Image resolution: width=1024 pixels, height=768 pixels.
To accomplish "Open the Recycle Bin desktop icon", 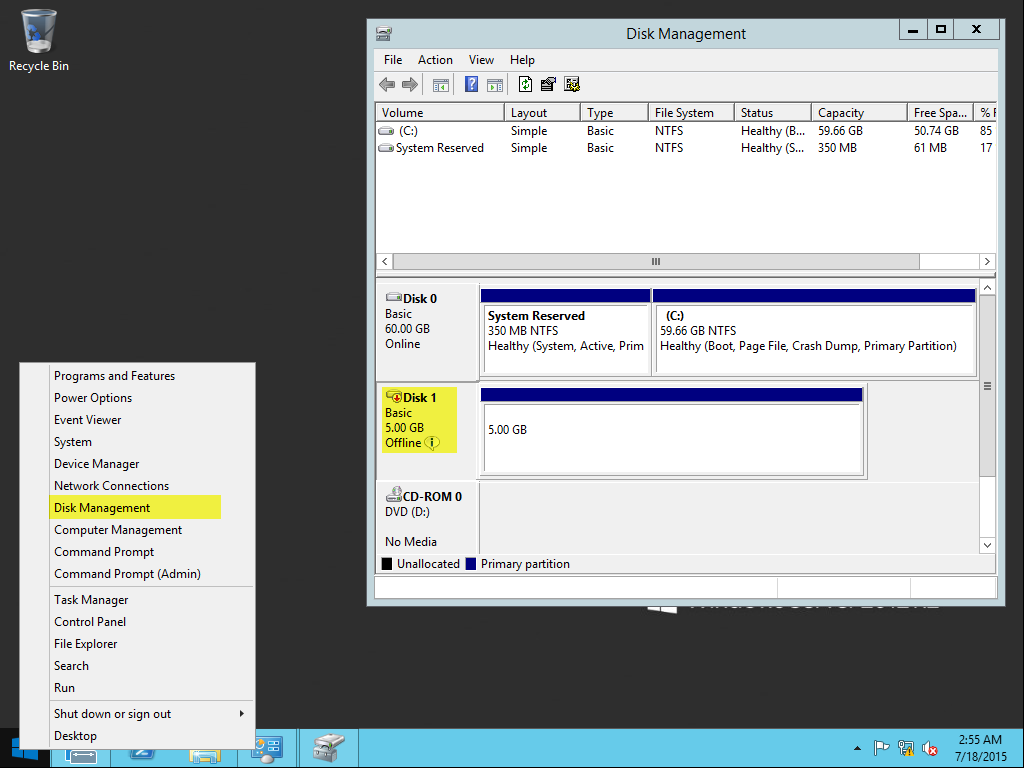I will click(x=39, y=40).
